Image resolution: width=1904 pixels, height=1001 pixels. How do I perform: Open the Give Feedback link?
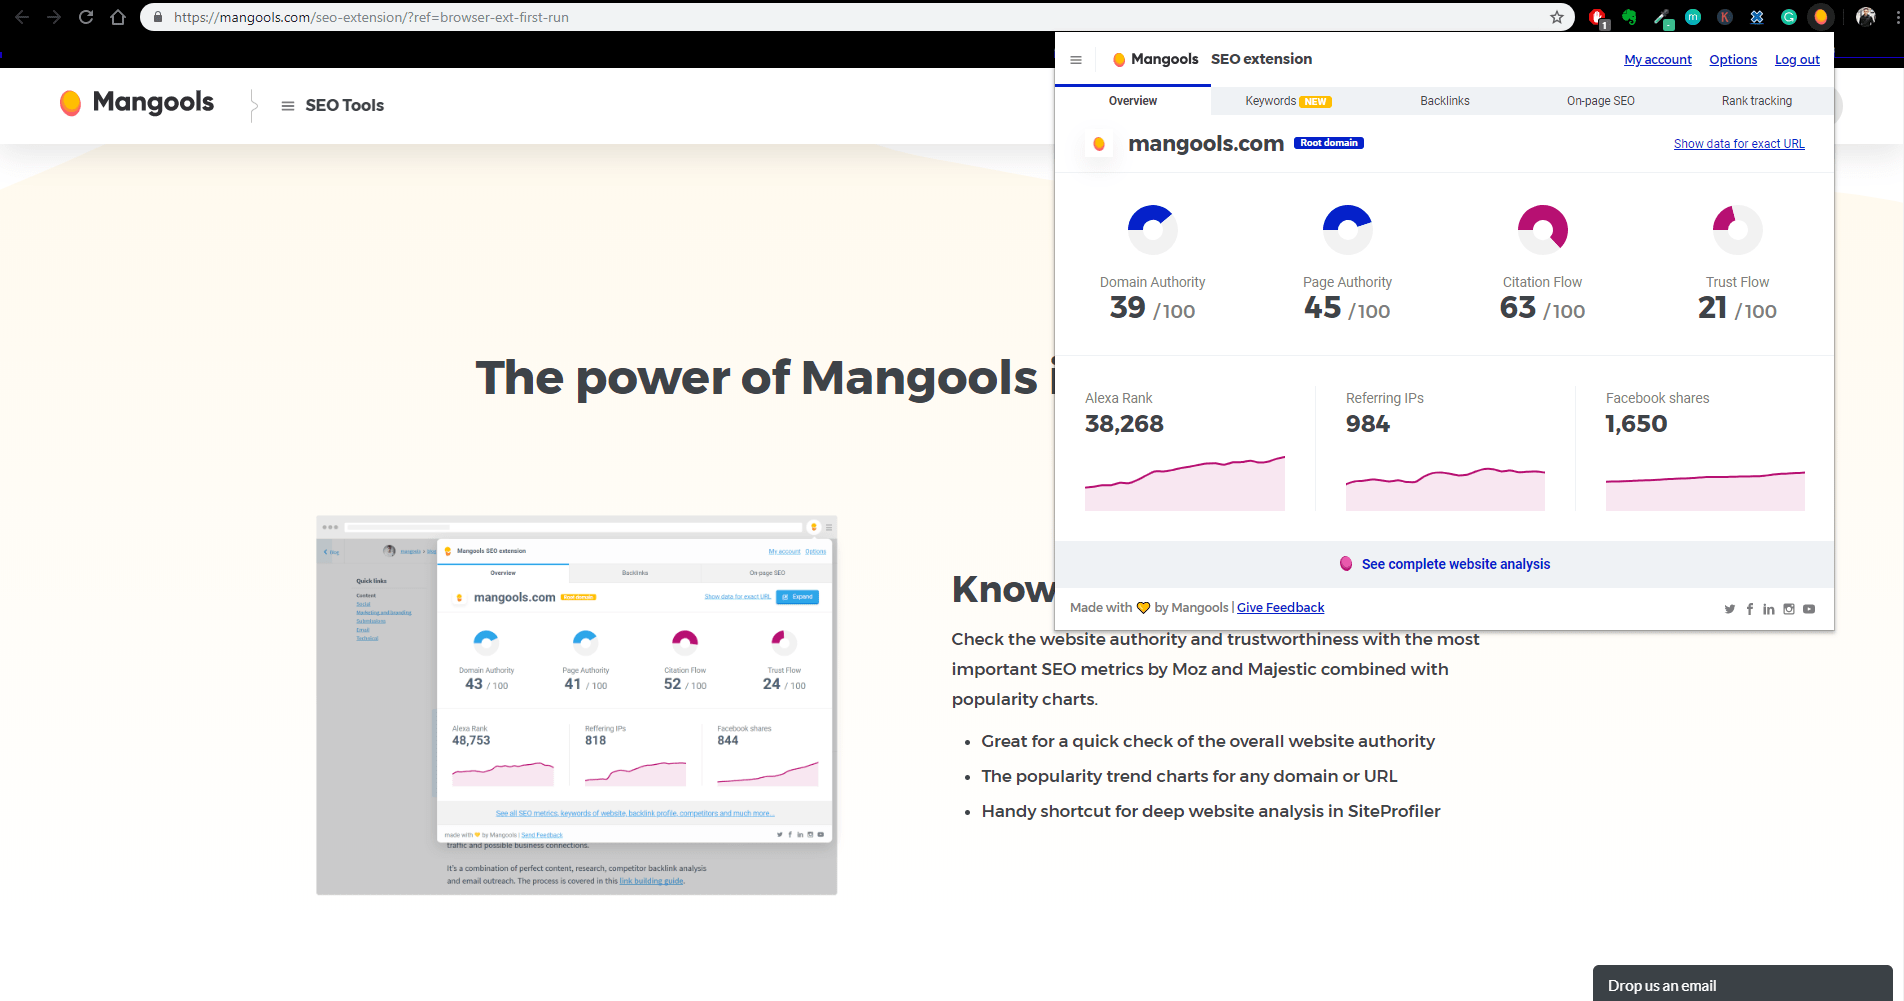(x=1280, y=608)
